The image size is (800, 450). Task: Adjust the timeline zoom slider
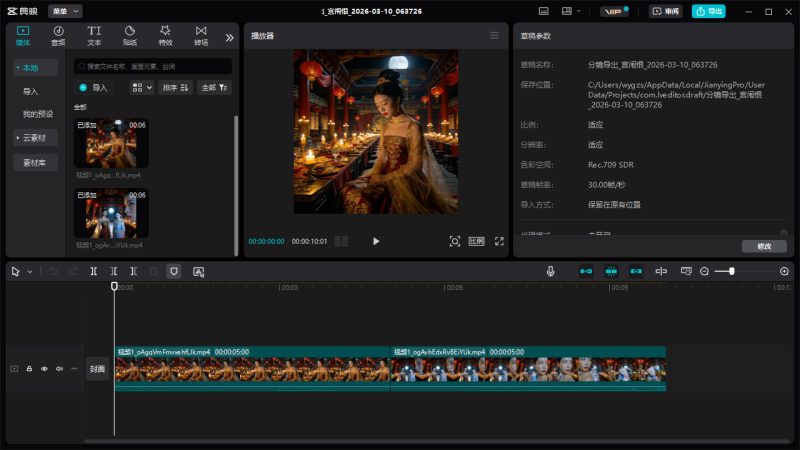732,271
